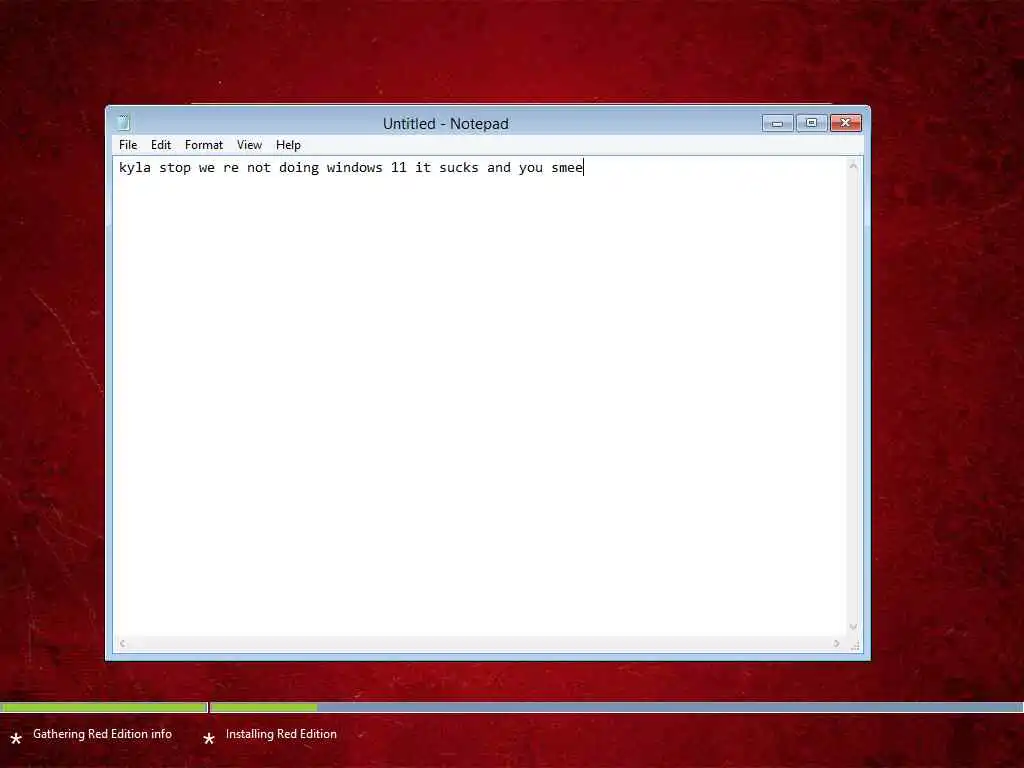Close the Untitled Notepad window
The width and height of the screenshot is (1024, 768).
click(846, 123)
